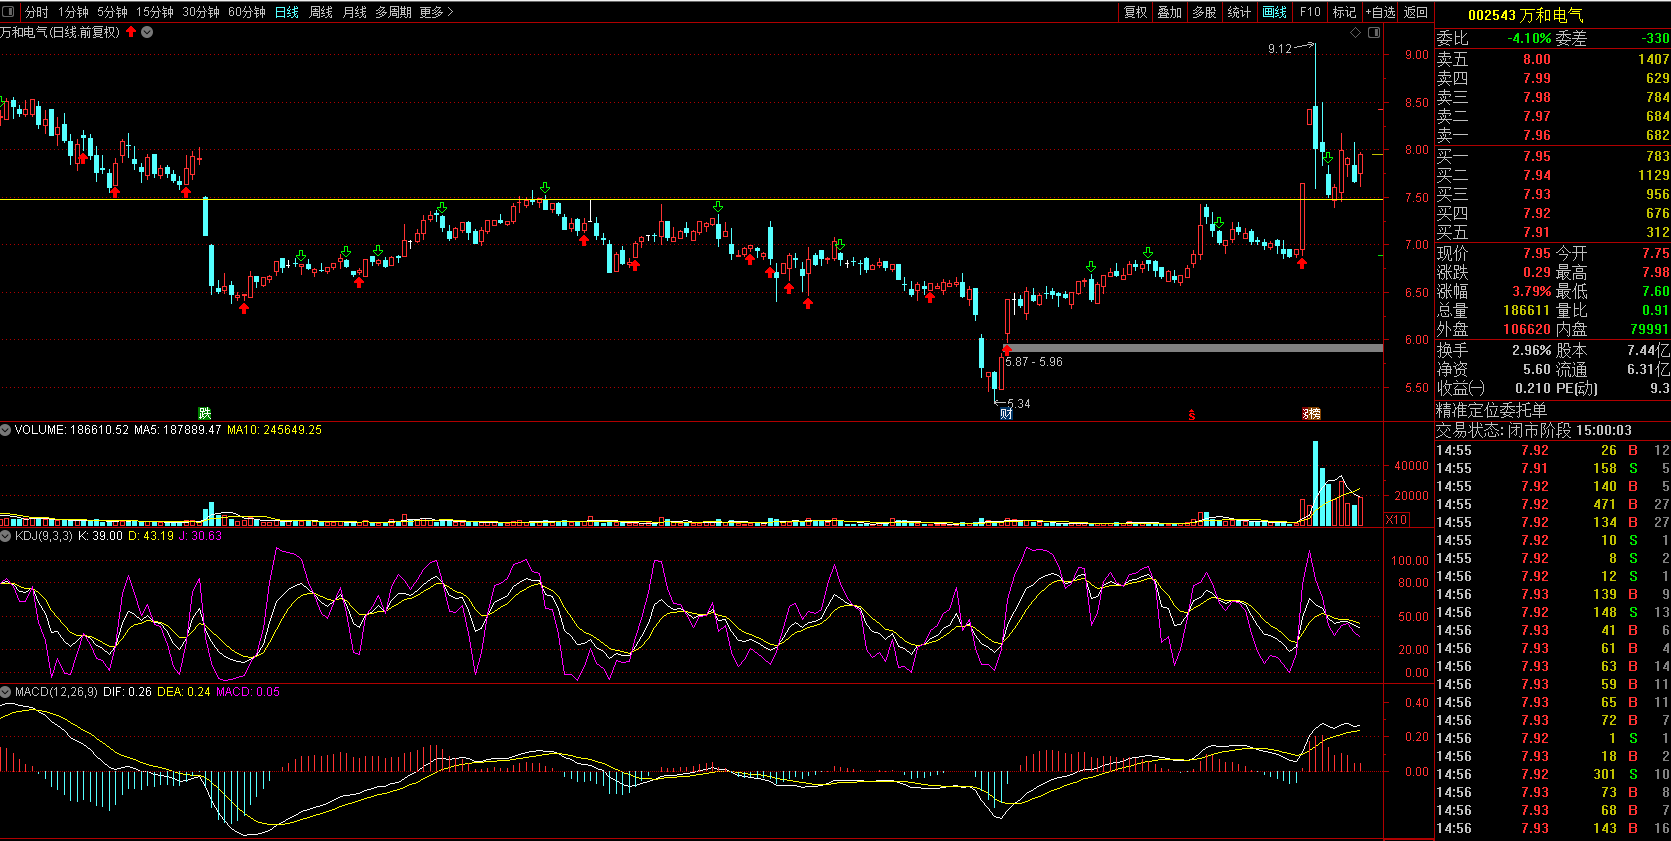Click the X10 volume scale label
Screen dimensions: 1671x841
pyautogui.click(x=1397, y=519)
